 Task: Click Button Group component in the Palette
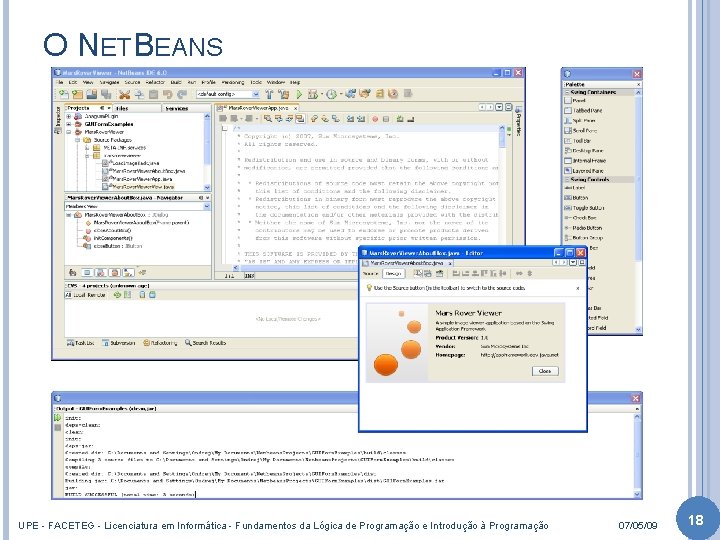tap(583, 238)
